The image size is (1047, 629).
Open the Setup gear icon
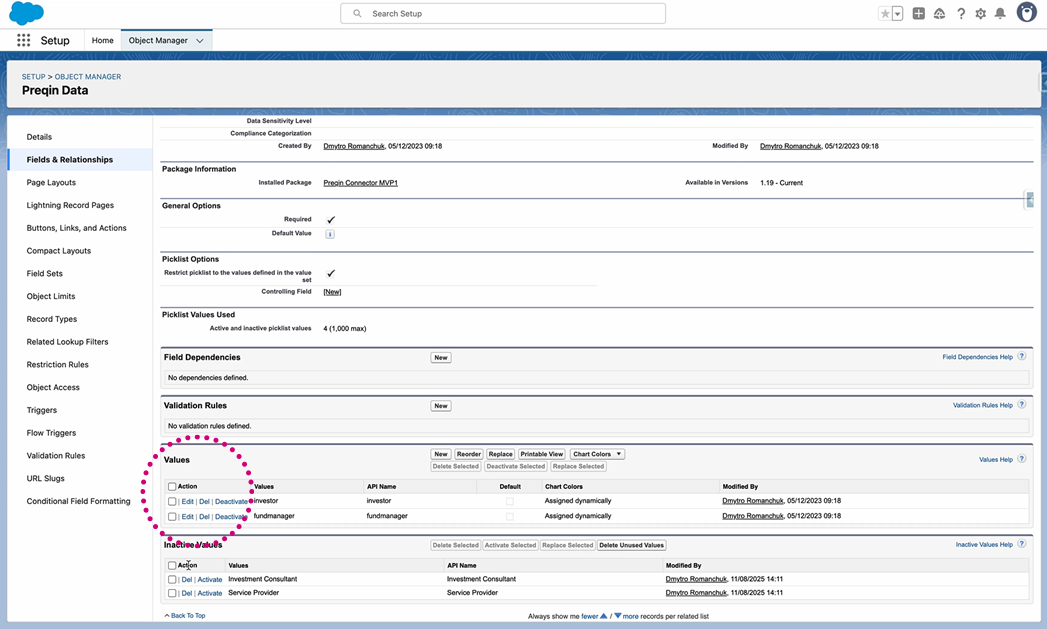point(980,14)
